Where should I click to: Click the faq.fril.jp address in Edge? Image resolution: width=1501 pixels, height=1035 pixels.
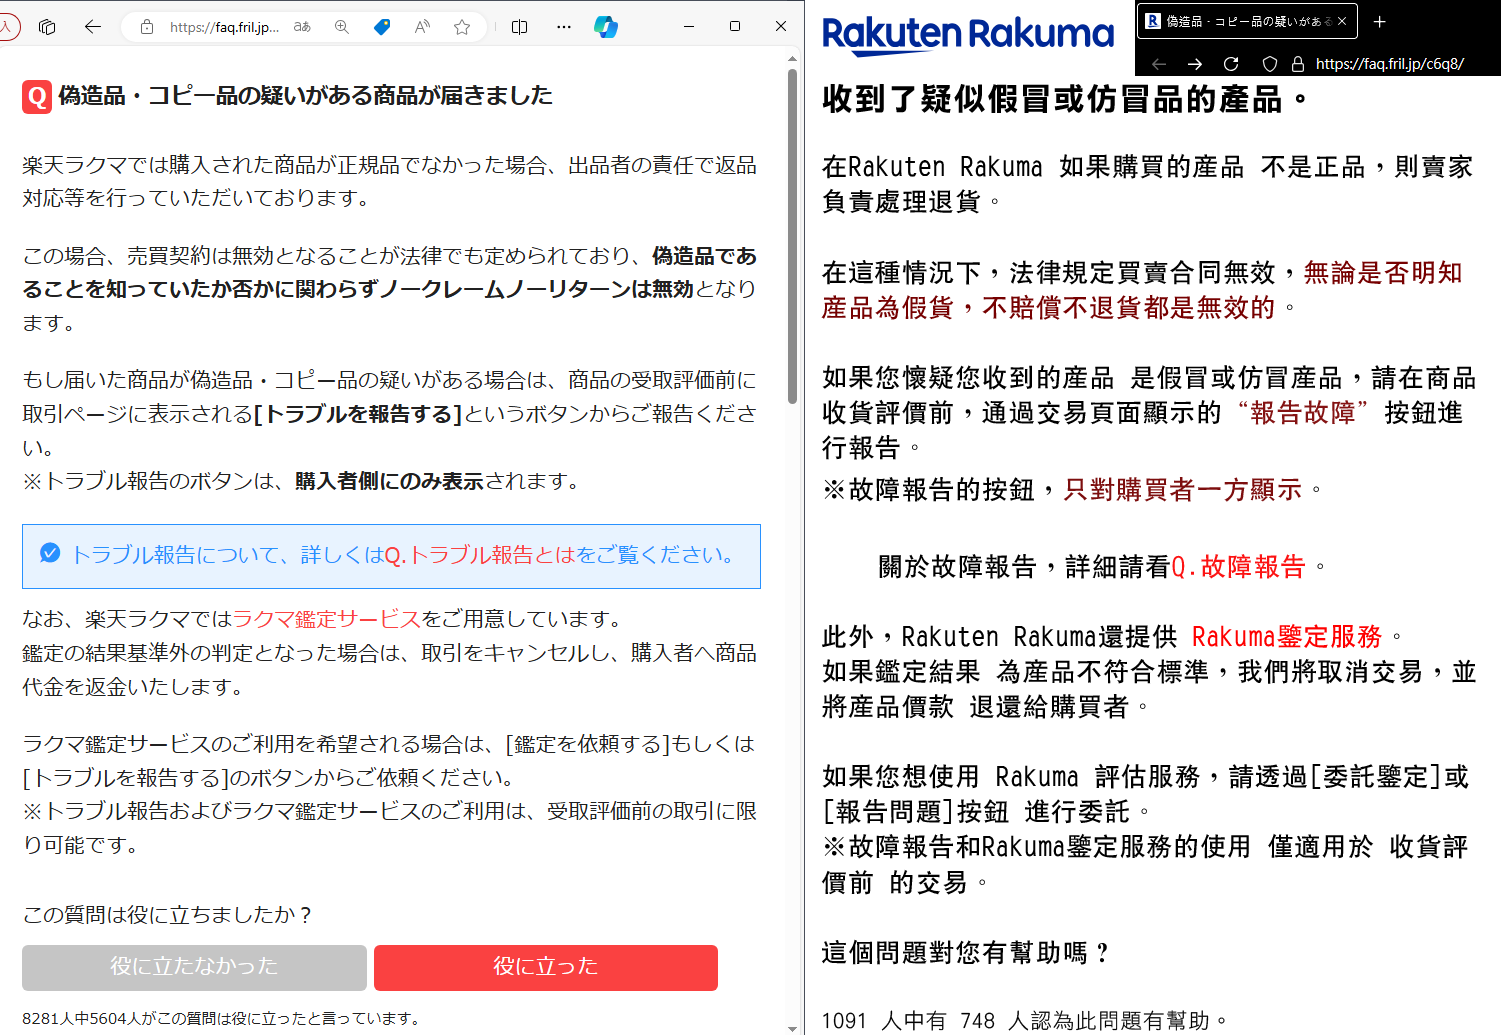[x=224, y=27]
